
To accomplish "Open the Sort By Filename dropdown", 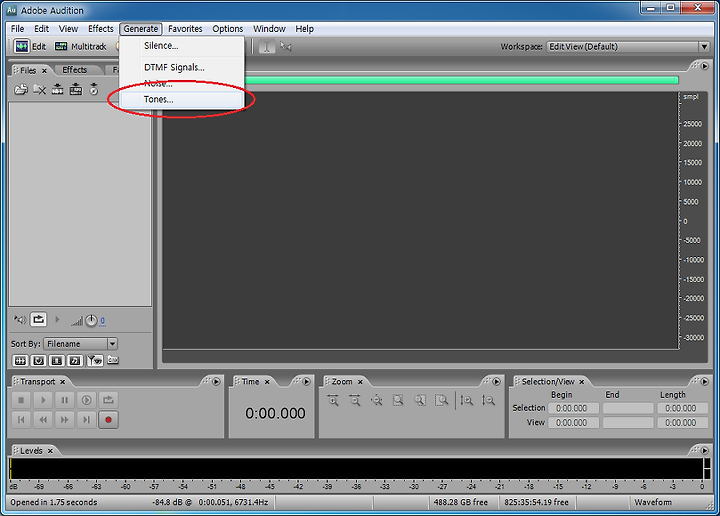I will 80,344.
